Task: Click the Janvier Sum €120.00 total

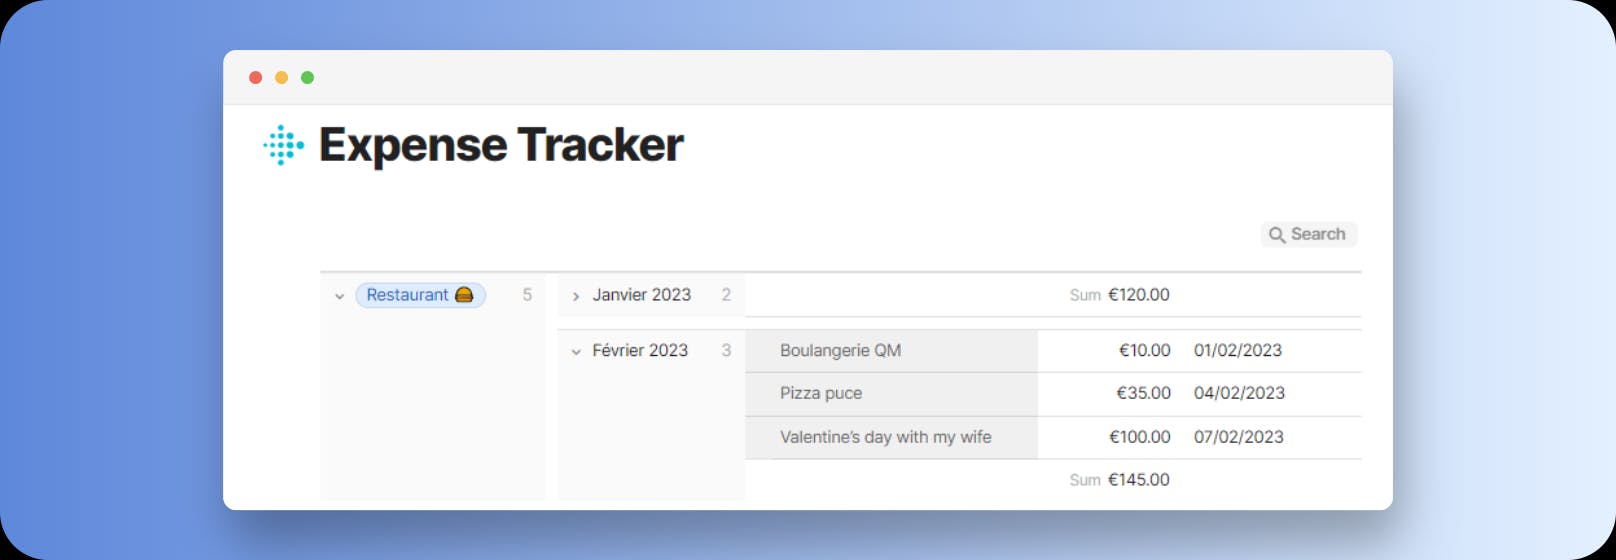Action: 1137,295
